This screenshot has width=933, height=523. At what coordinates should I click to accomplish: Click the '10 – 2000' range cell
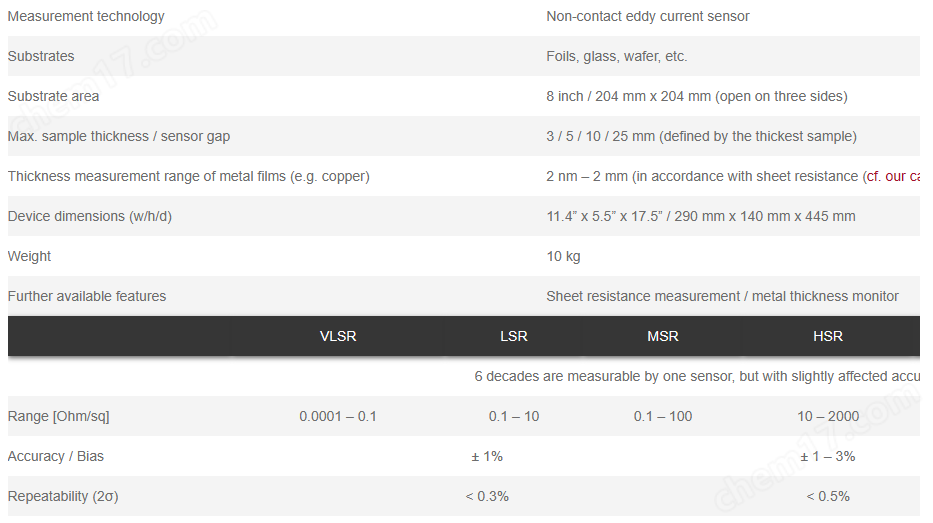pos(828,416)
